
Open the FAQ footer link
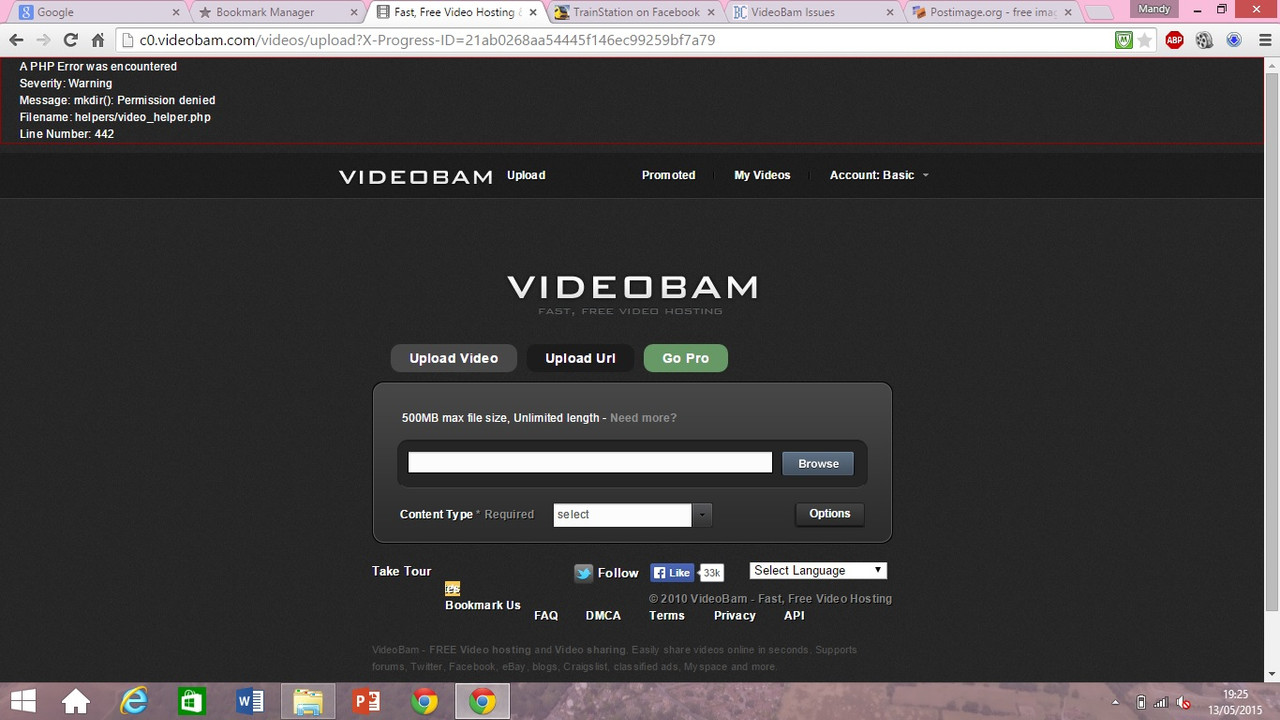tap(546, 615)
